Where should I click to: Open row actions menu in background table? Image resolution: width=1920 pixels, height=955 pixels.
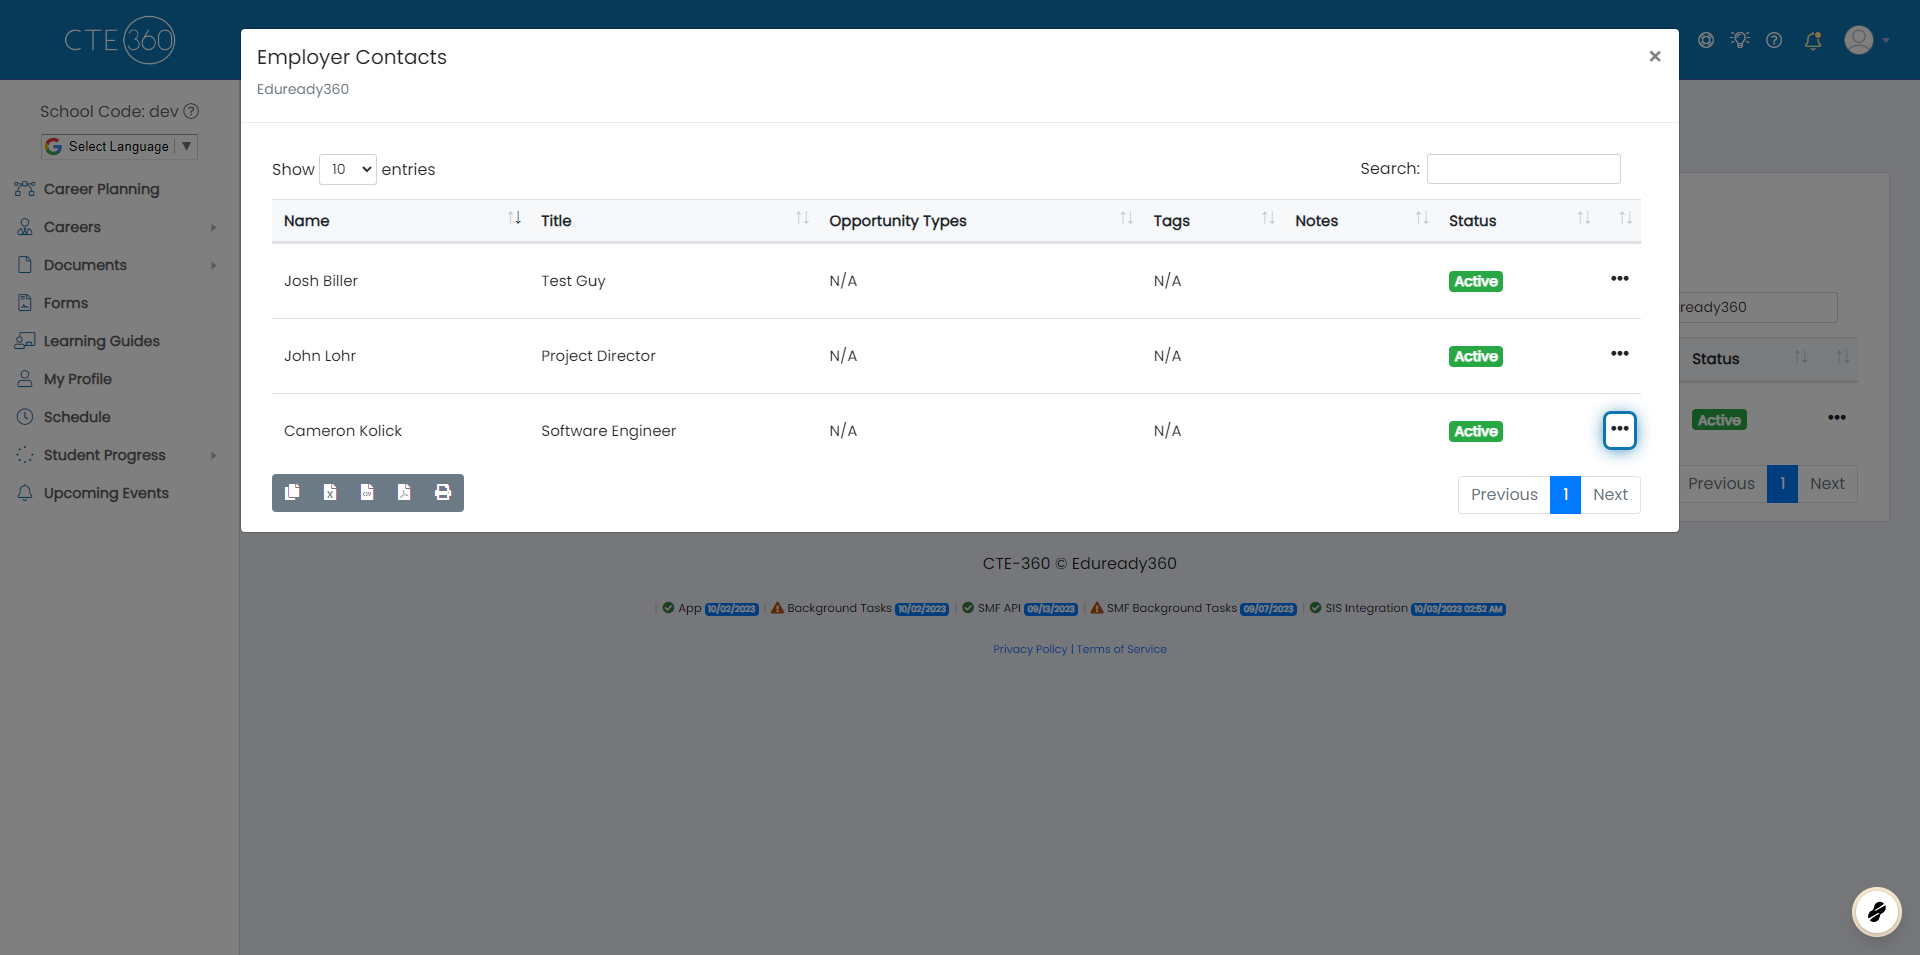click(x=1837, y=417)
